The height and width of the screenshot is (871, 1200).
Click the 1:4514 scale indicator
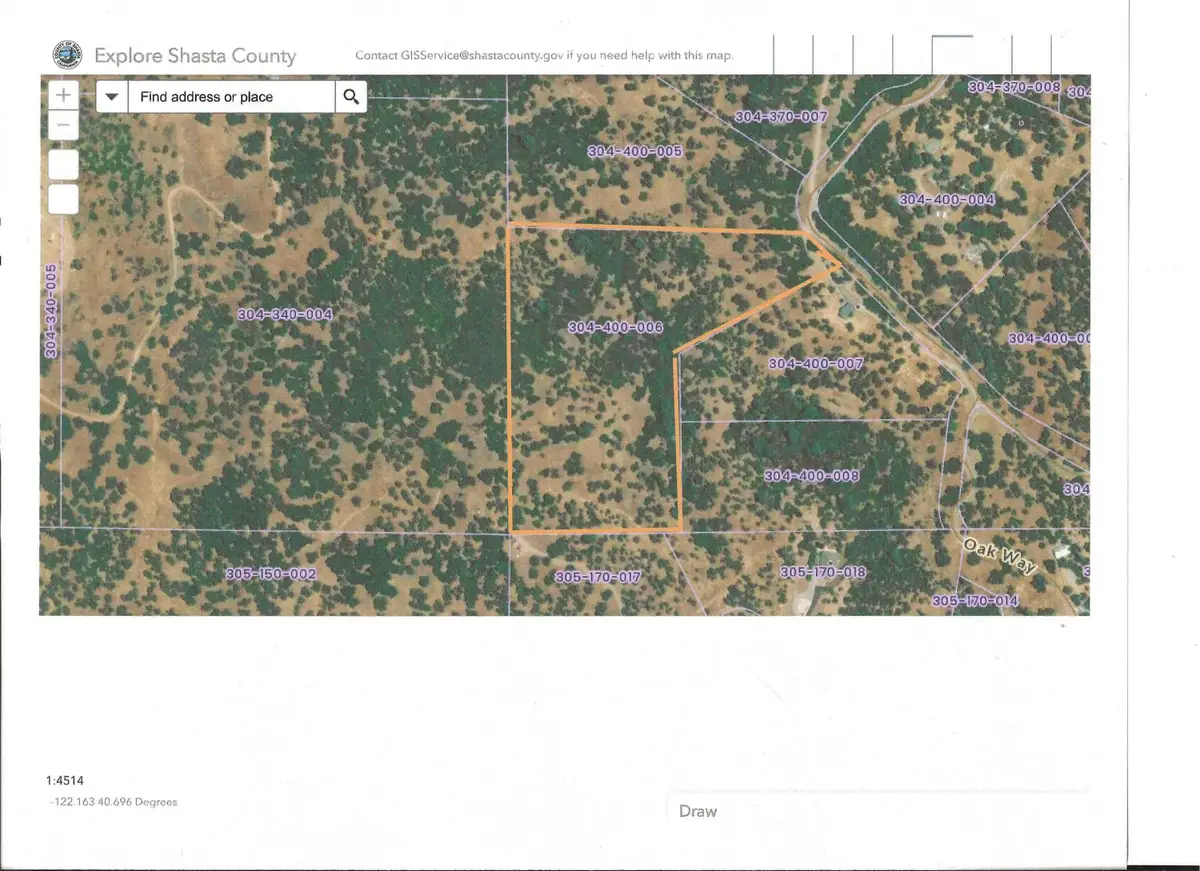click(66, 780)
